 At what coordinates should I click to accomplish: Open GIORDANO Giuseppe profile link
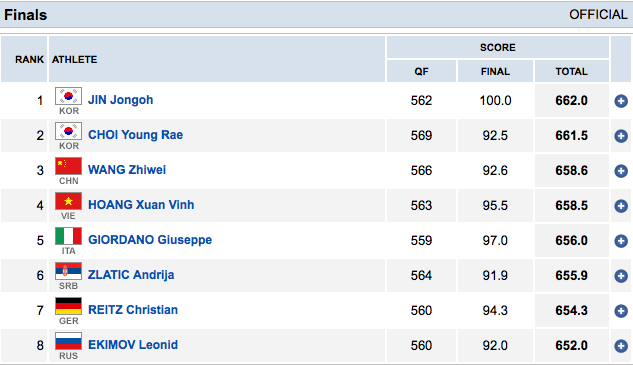tap(150, 240)
